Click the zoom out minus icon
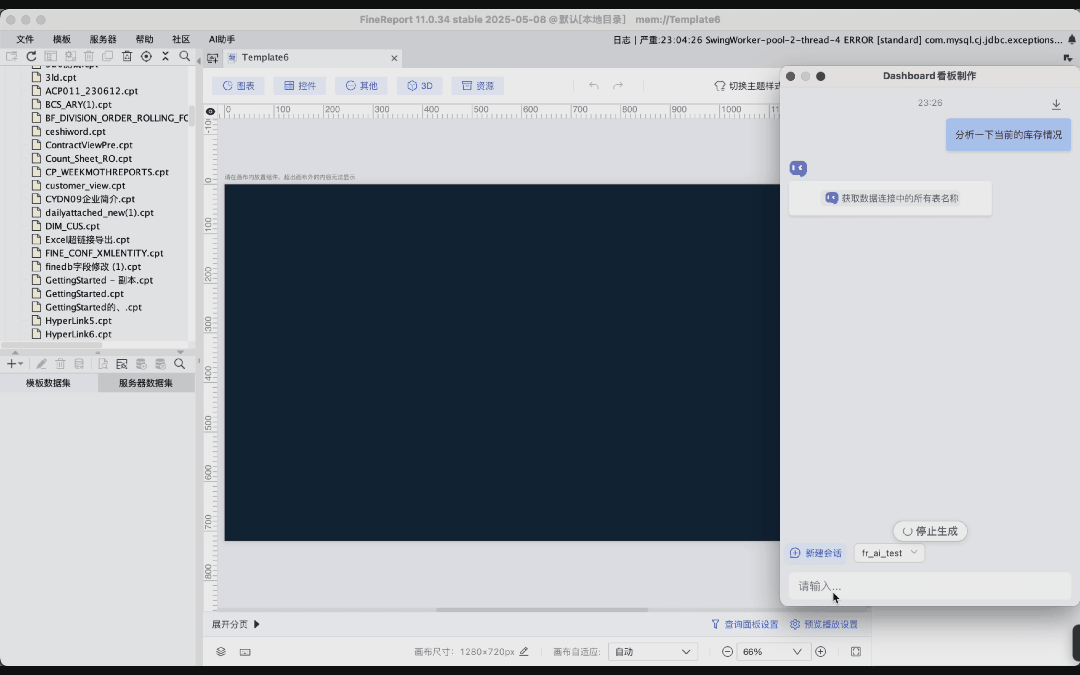The width and height of the screenshot is (1080, 675). tap(727, 652)
